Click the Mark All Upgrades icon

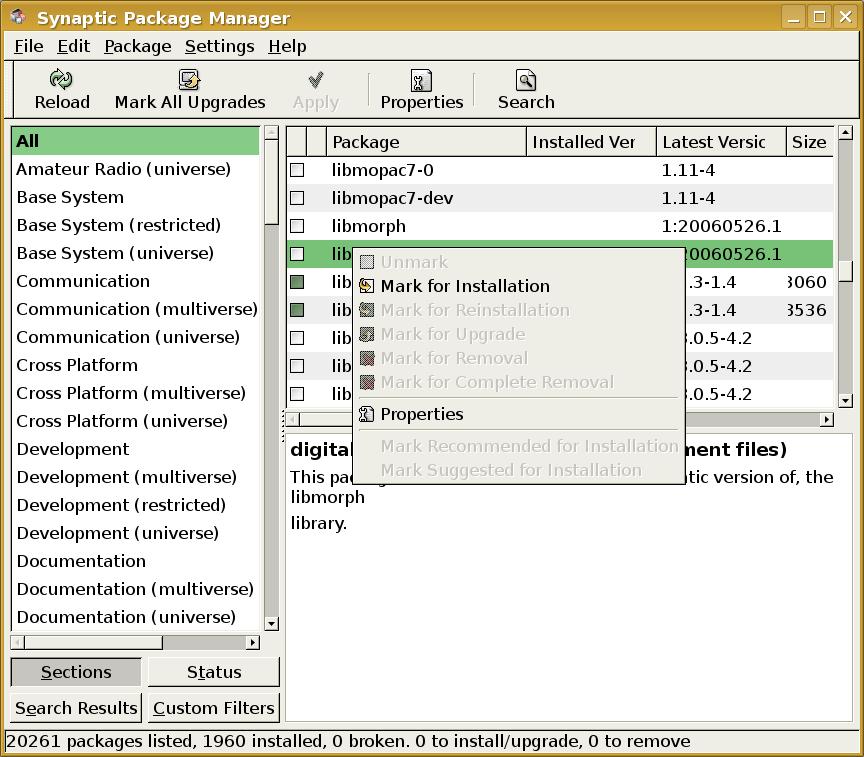click(x=190, y=80)
